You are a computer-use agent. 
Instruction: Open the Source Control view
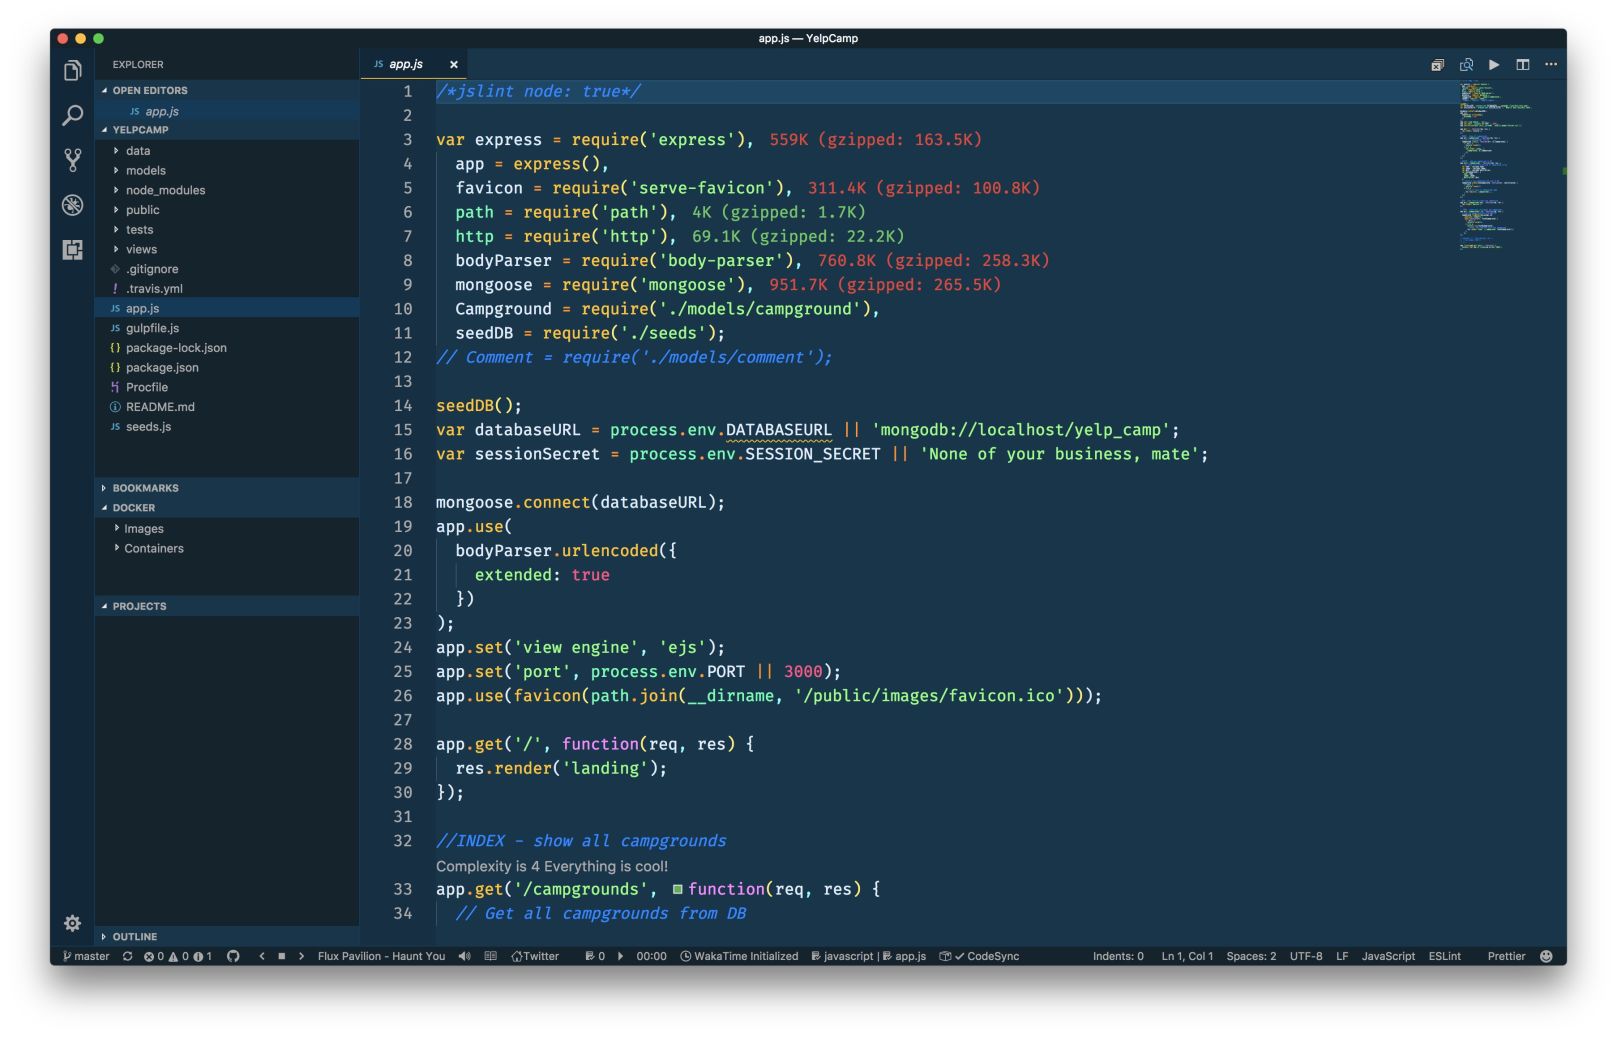point(72,160)
